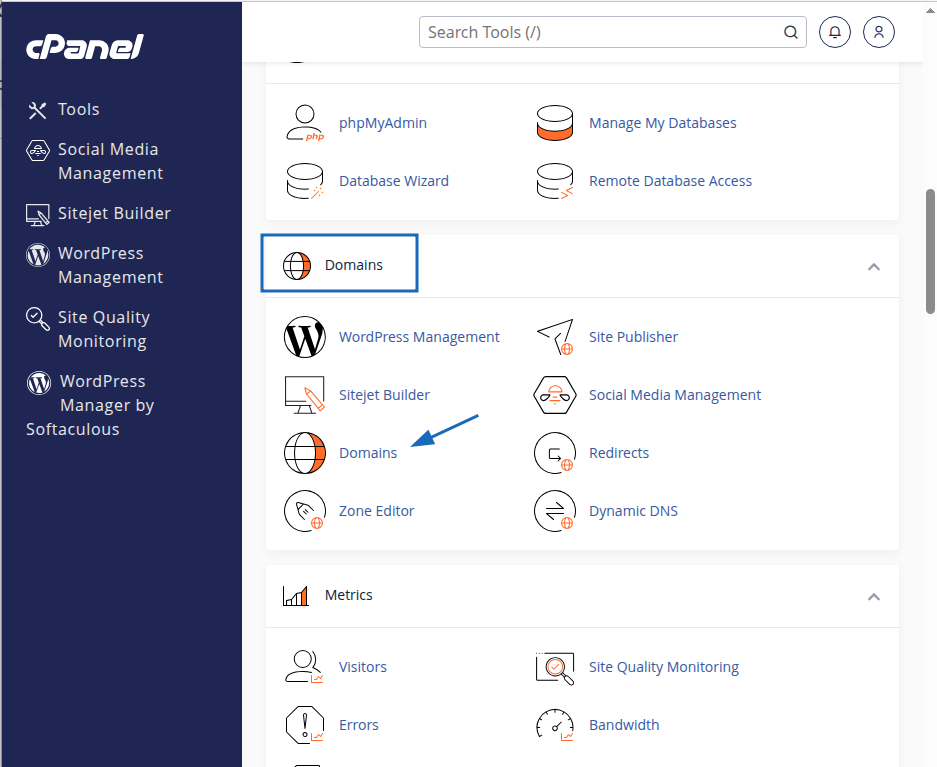Click the Site Publisher paper plane icon
Image resolution: width=937 pixels, height=767 pixels.
pos(555,337)
